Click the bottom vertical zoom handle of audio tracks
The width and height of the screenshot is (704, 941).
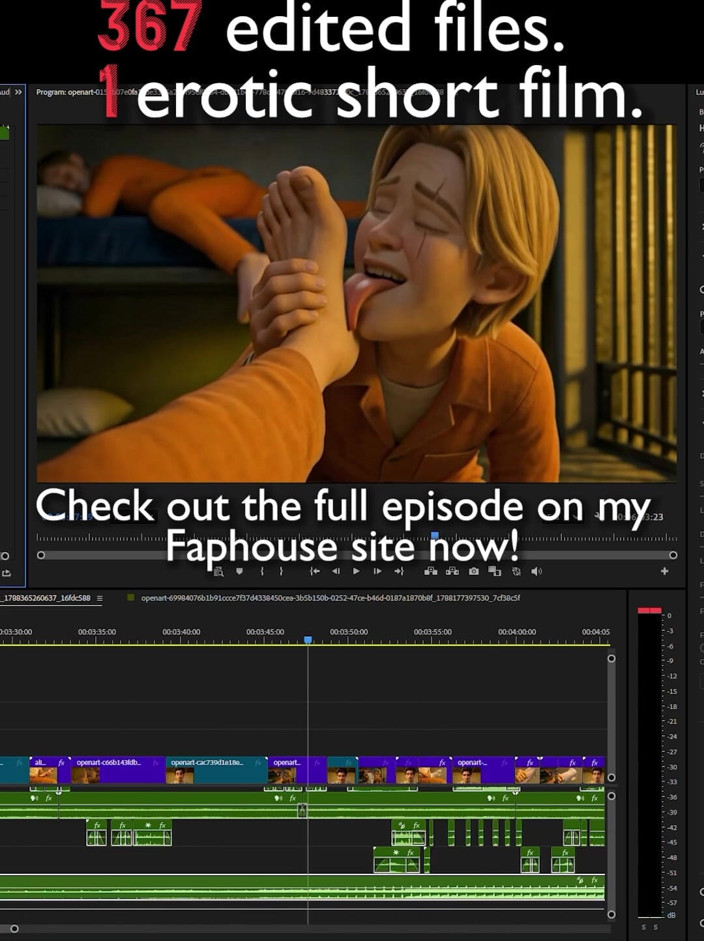click(x=612, y=915)
